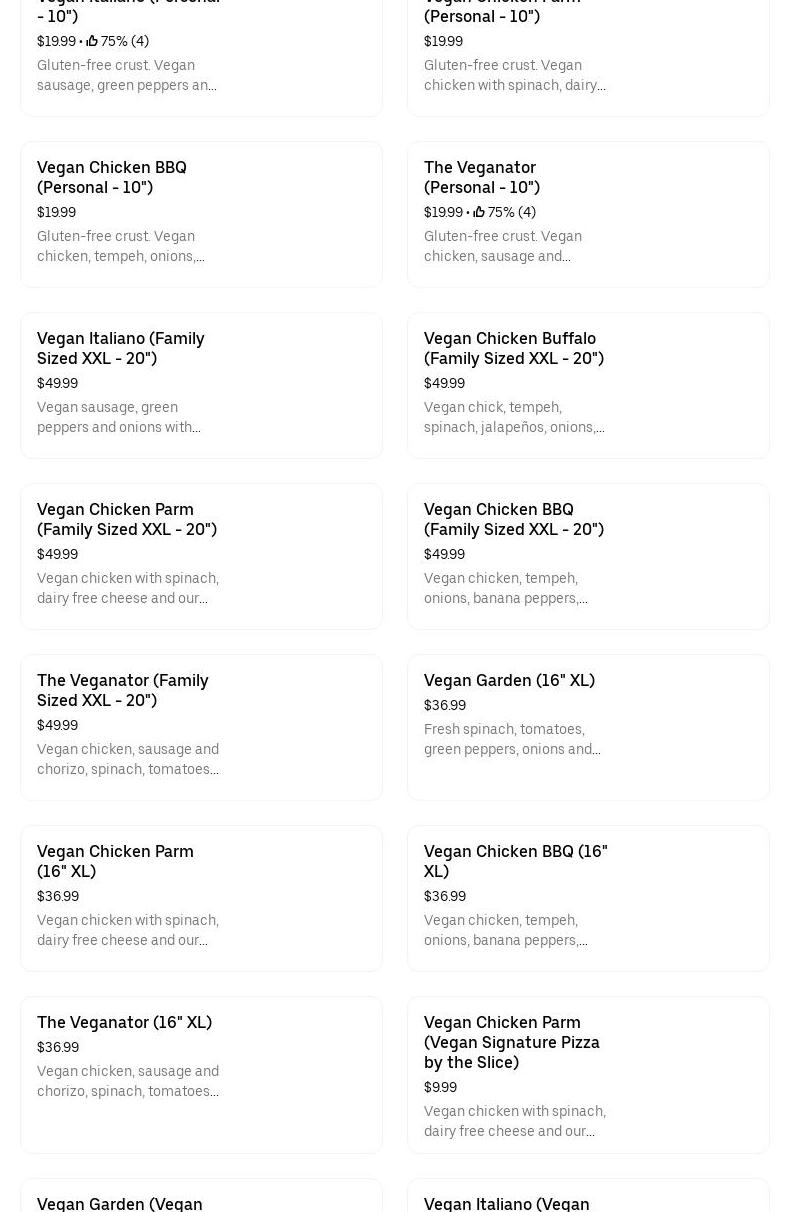Open Vegan Chicken BBQ (Personal - 10") item
Viewport: 804px width, 1212px height.
(x=112, y=177)
